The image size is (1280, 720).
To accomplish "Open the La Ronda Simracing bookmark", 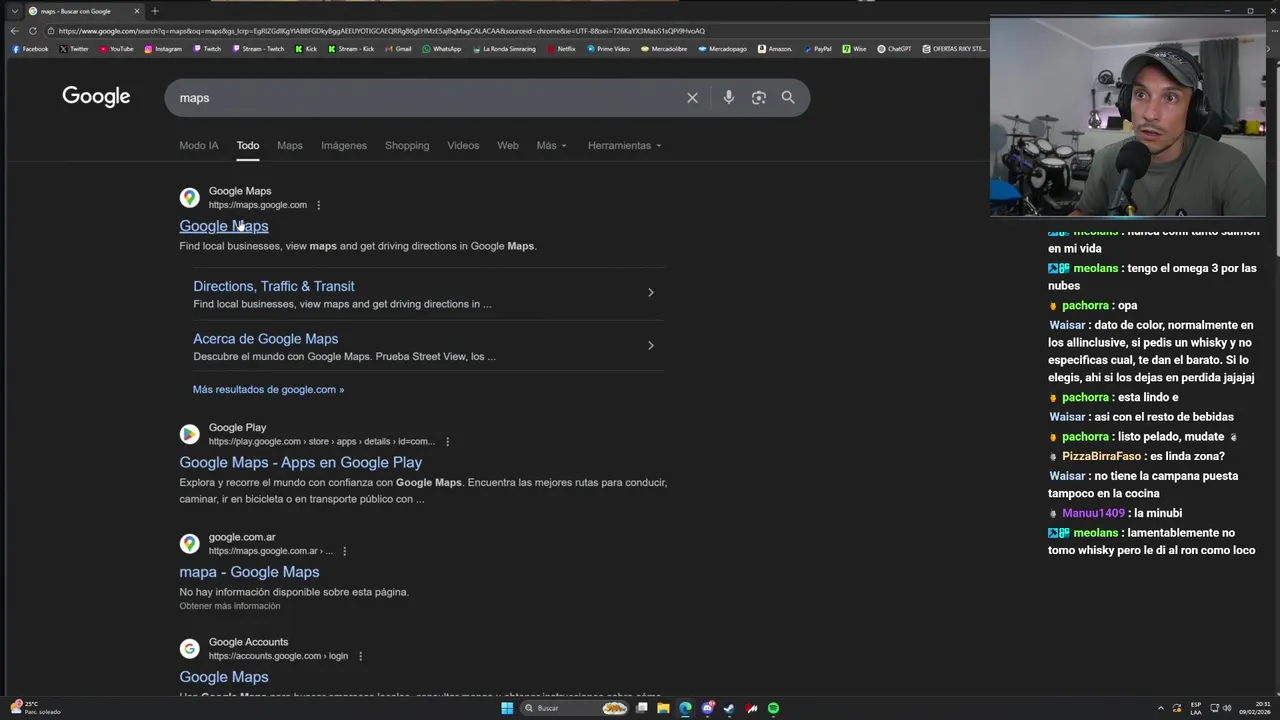I will click(503, 48).
